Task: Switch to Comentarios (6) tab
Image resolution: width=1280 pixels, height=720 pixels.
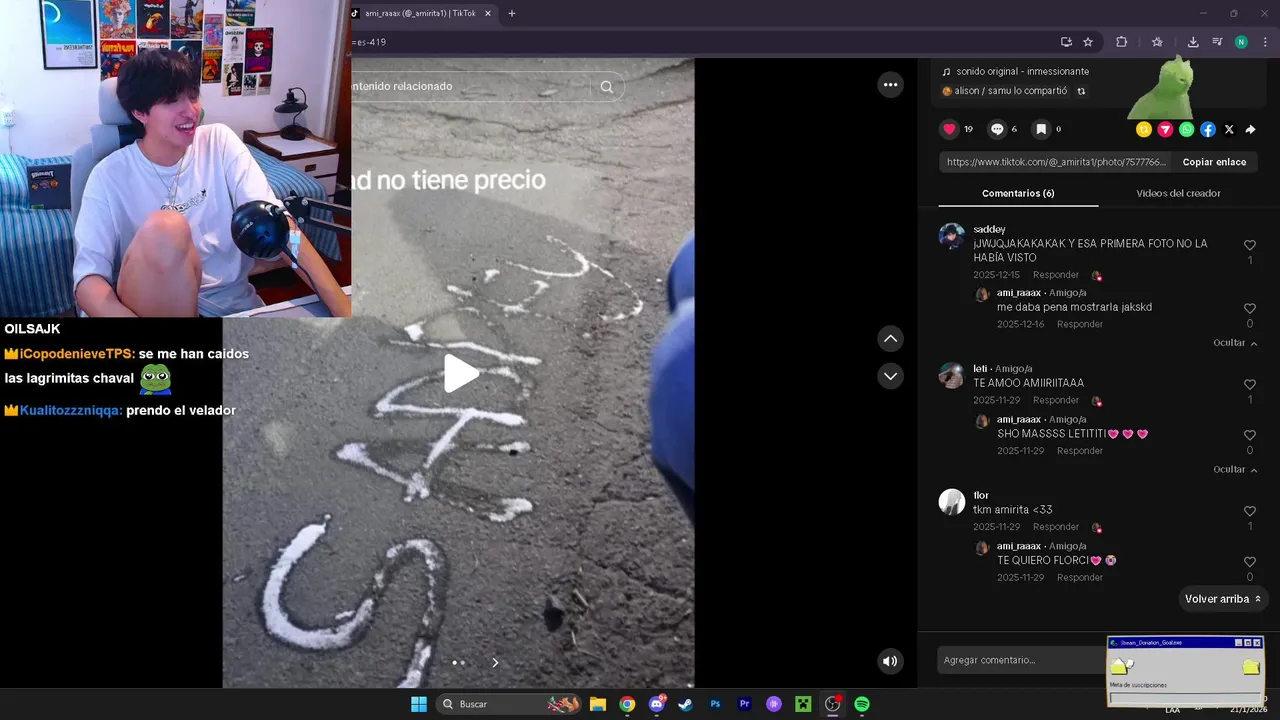Action: click(x=1018, y=193)
